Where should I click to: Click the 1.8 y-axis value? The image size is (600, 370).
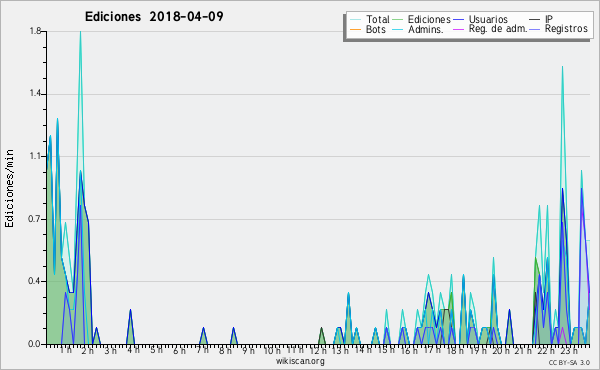(35, 31)
